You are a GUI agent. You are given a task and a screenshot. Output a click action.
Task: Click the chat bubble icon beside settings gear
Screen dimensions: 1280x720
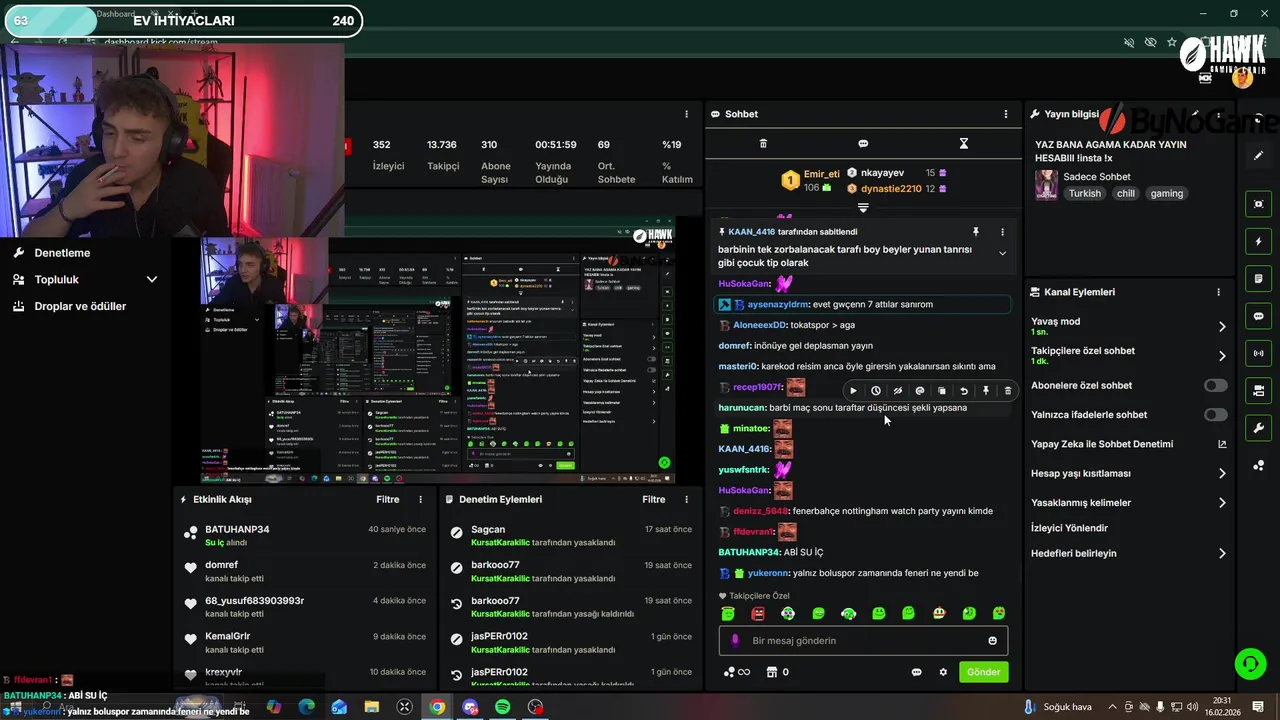click(916, 672)
